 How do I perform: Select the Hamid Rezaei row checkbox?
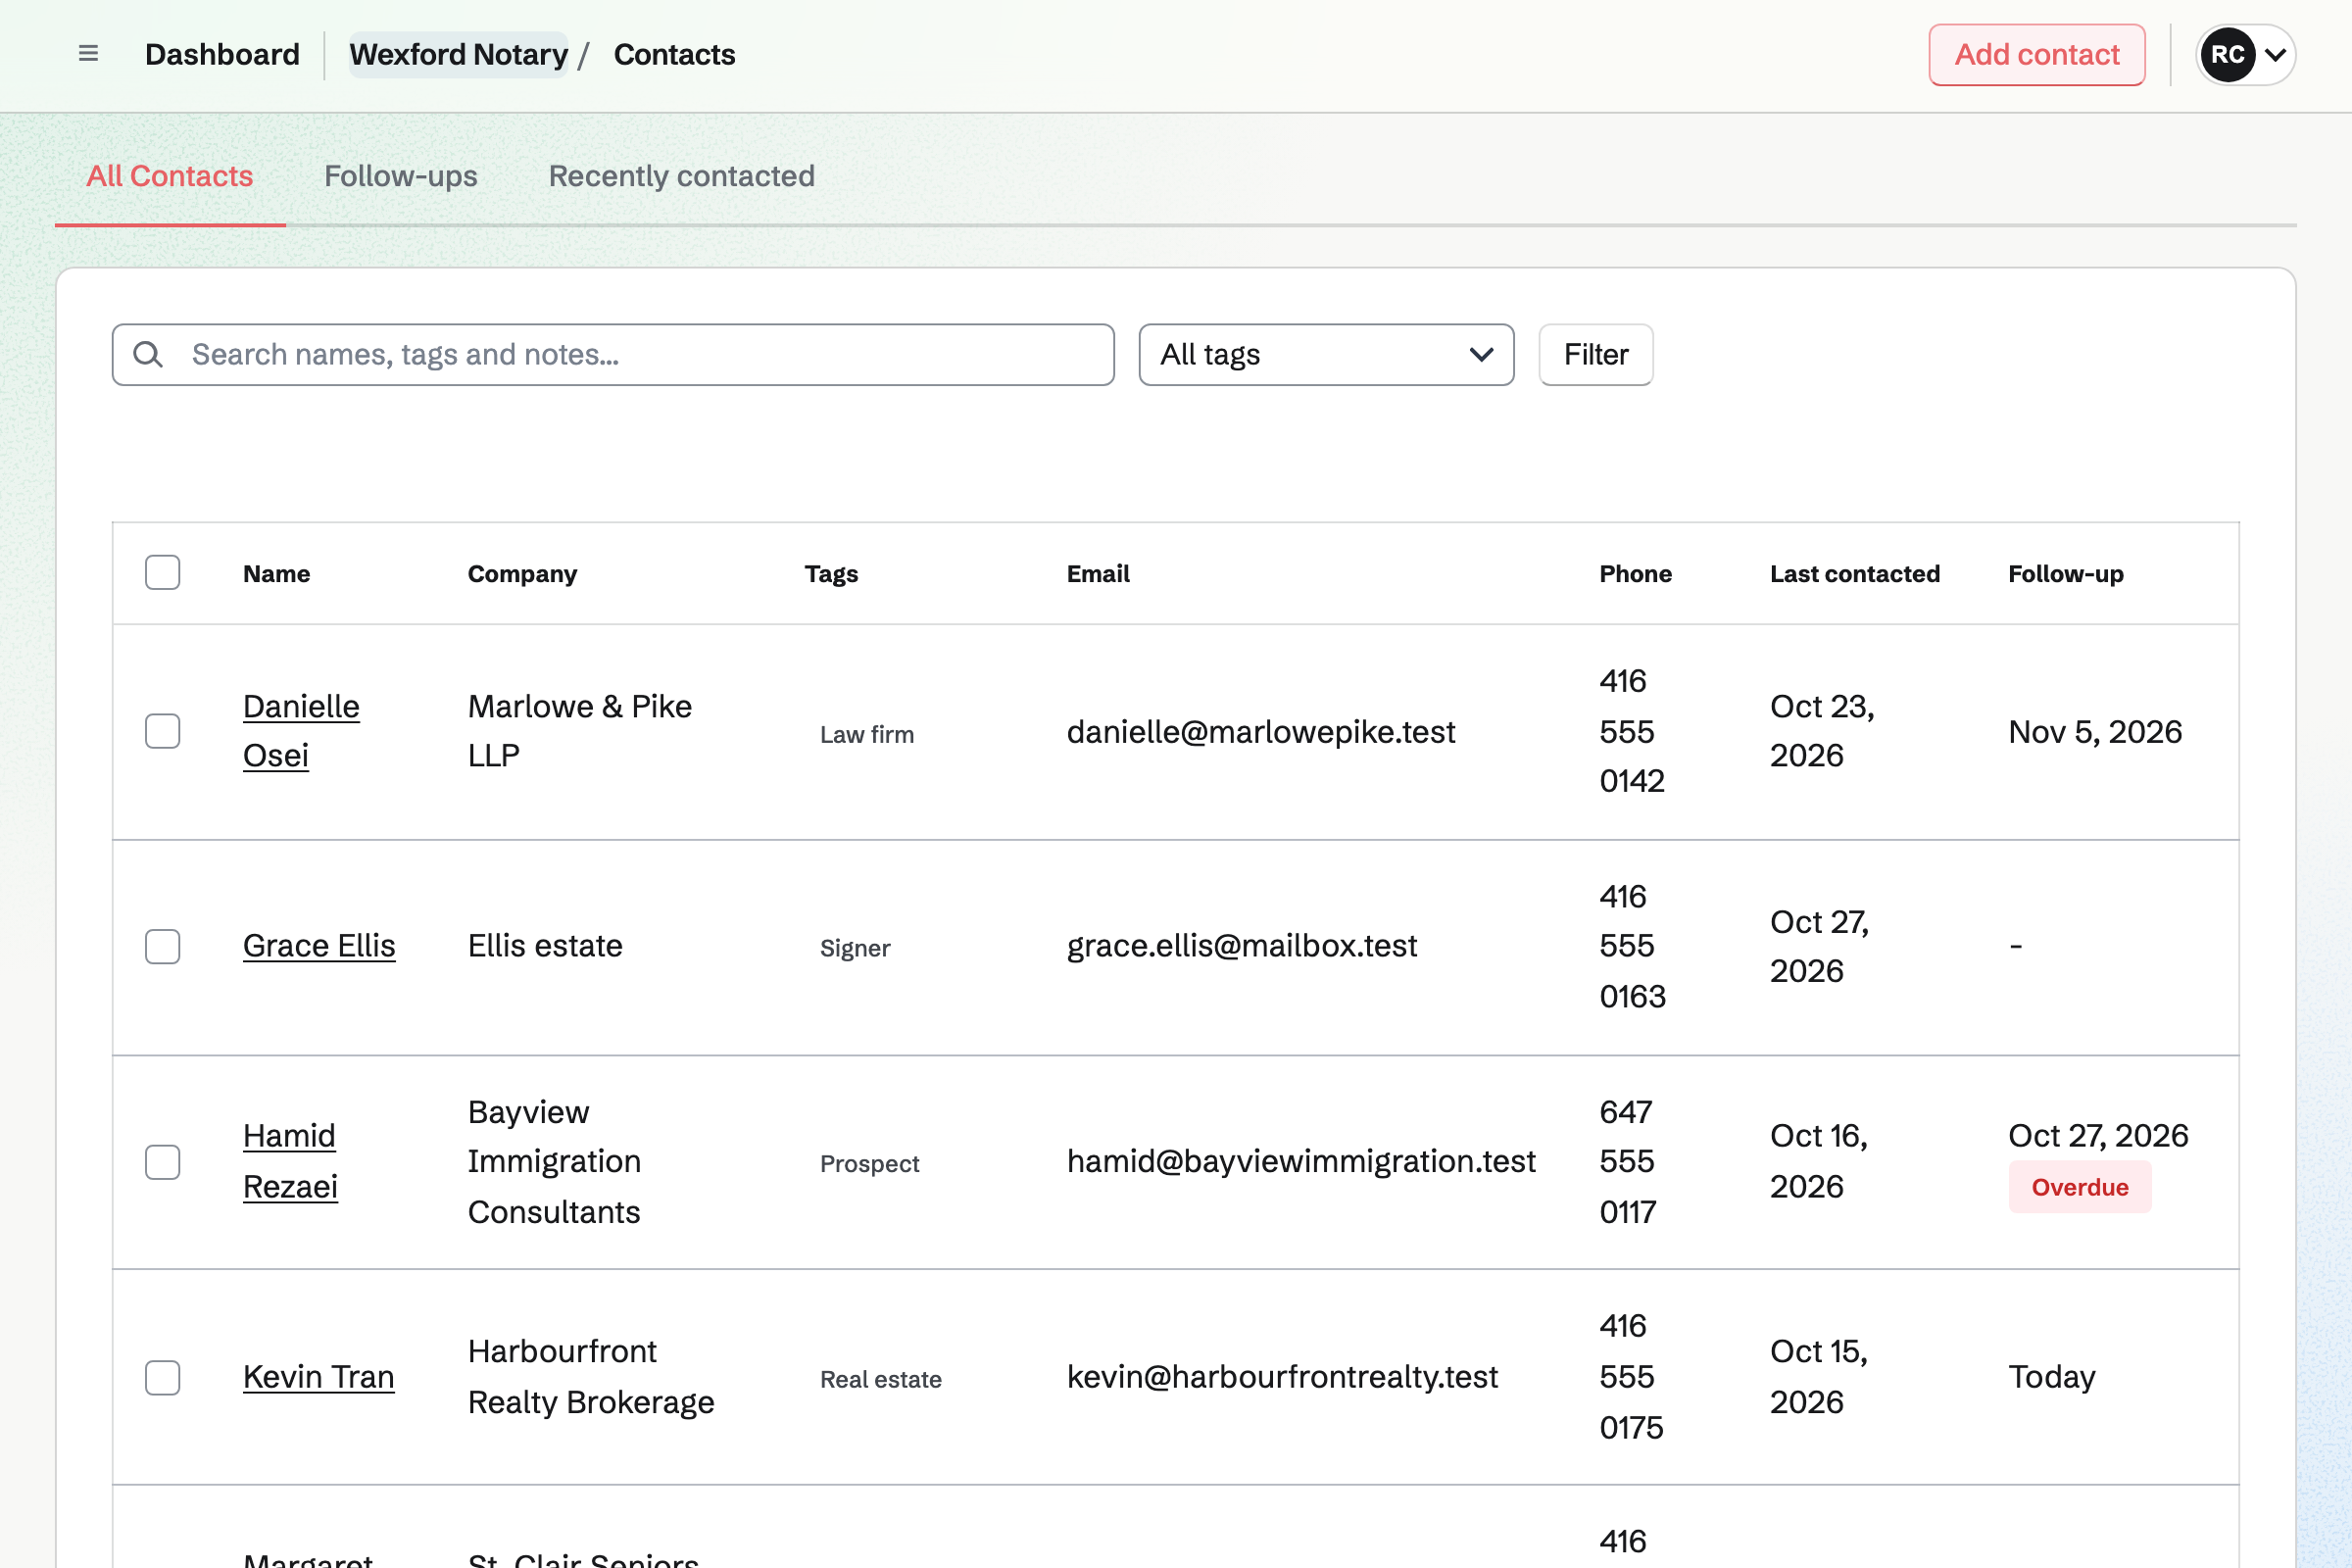point(162,1162)
